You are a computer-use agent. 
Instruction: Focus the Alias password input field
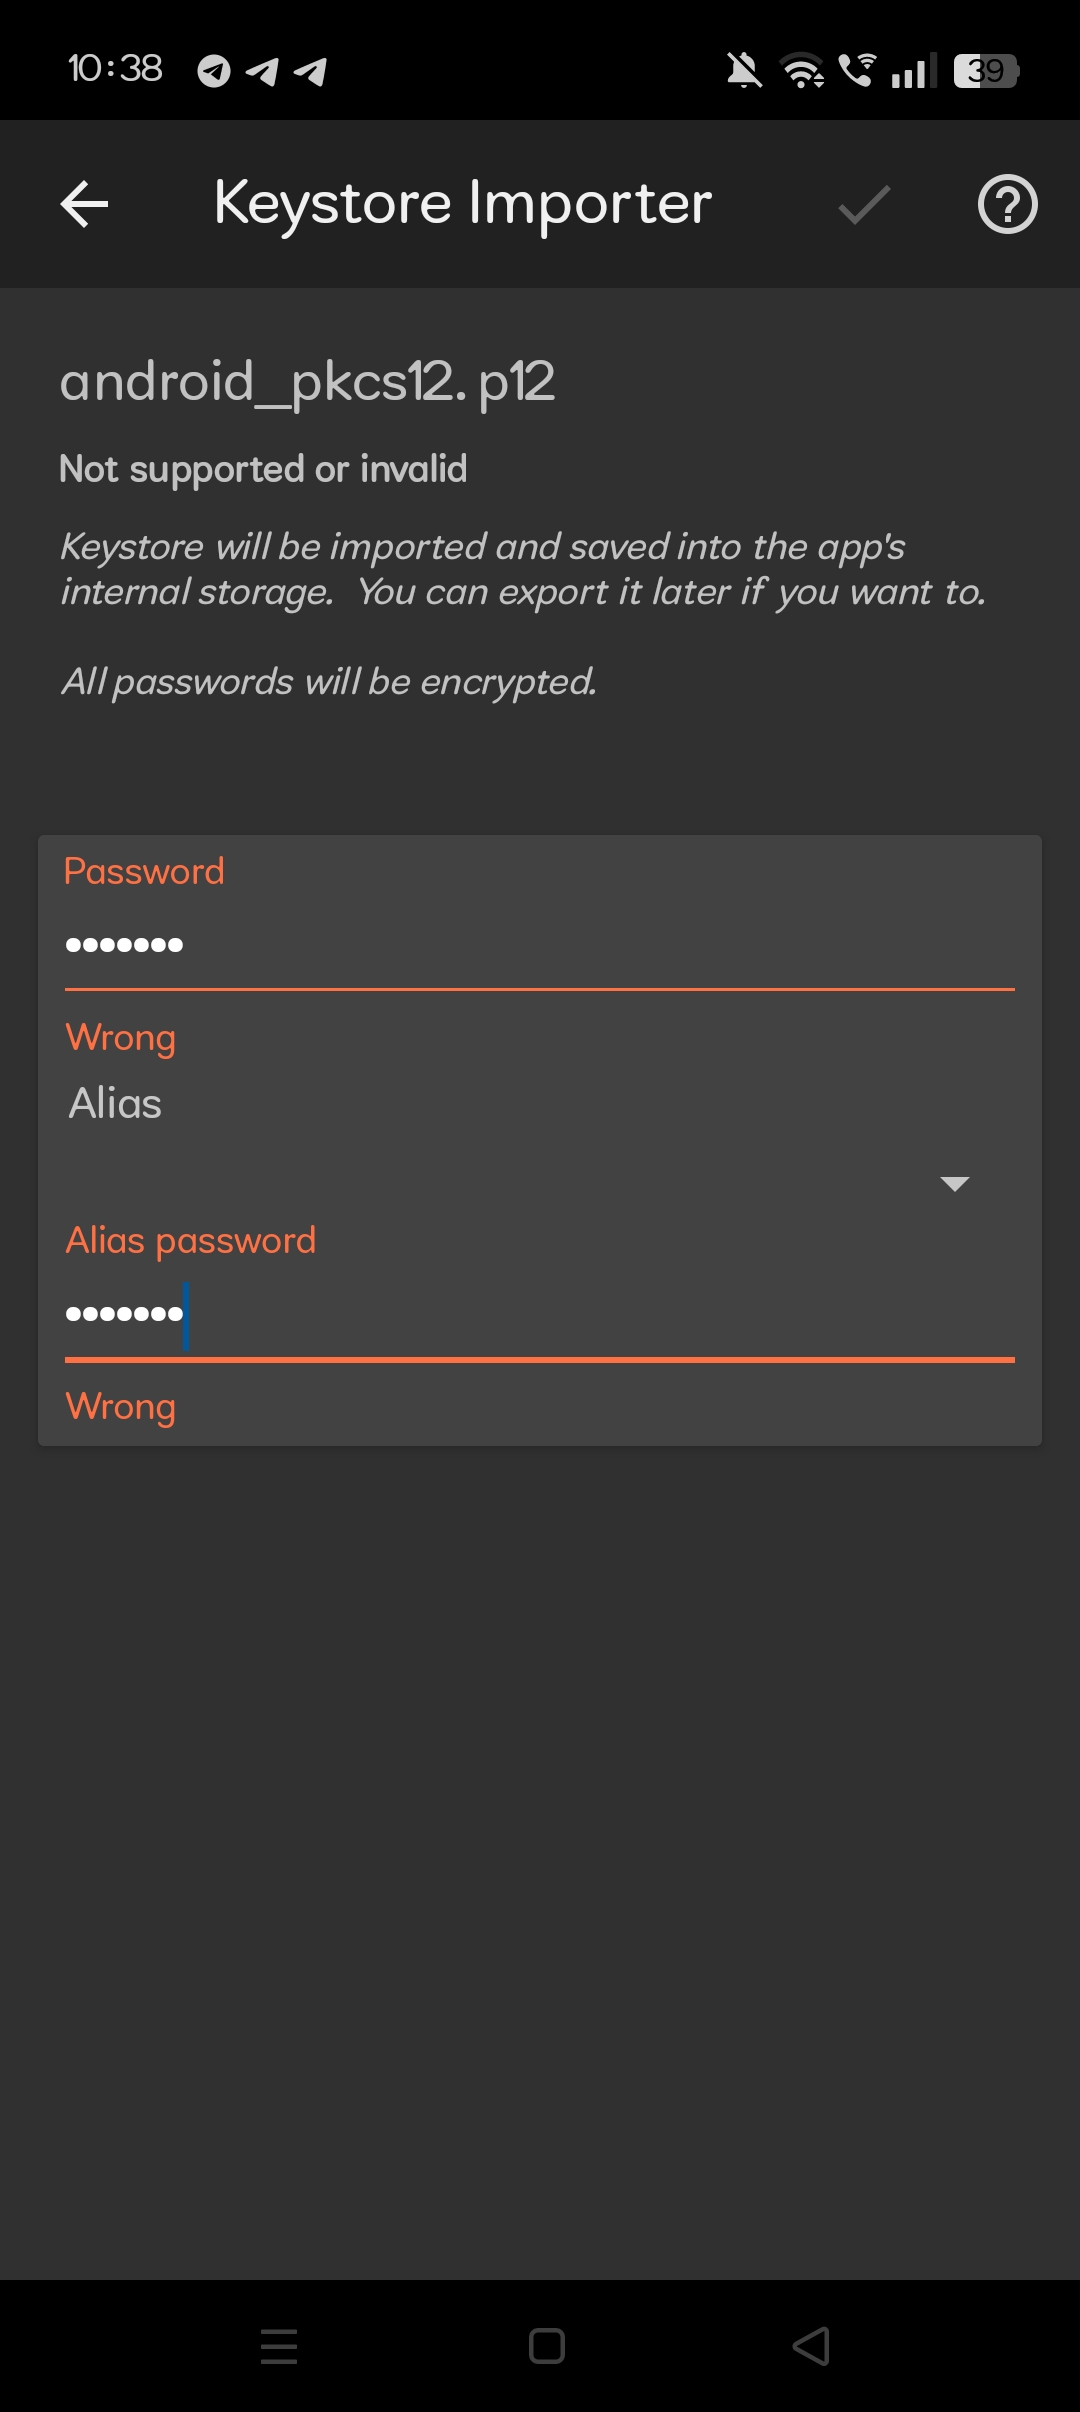pyautogui.click(x=540, y=1314)
